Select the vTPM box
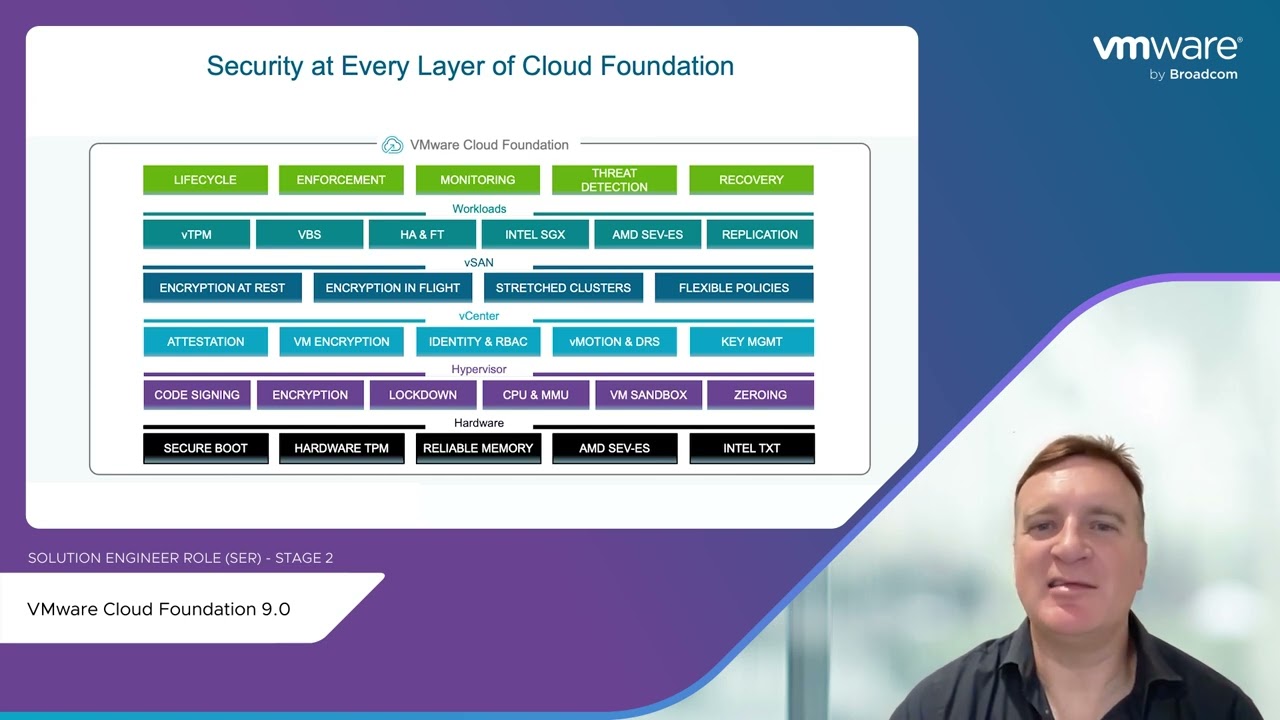This screenshot has width=1280, height=720. (196, 234)
